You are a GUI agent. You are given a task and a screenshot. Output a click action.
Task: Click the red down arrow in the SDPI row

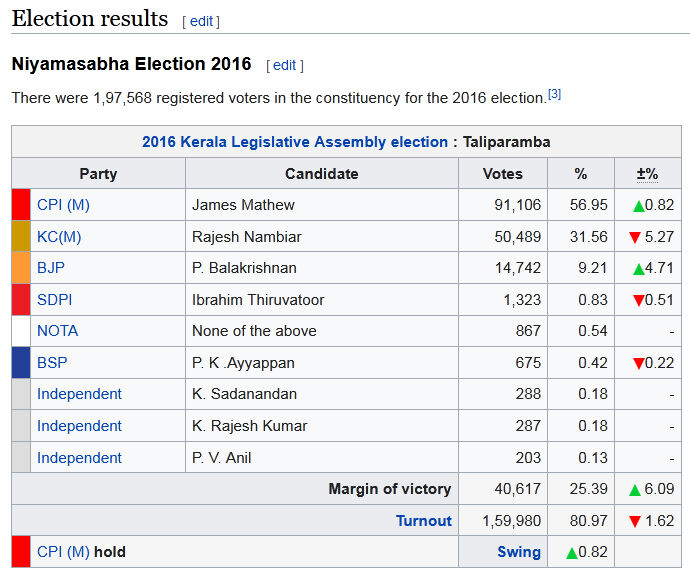tap(638, 301)
